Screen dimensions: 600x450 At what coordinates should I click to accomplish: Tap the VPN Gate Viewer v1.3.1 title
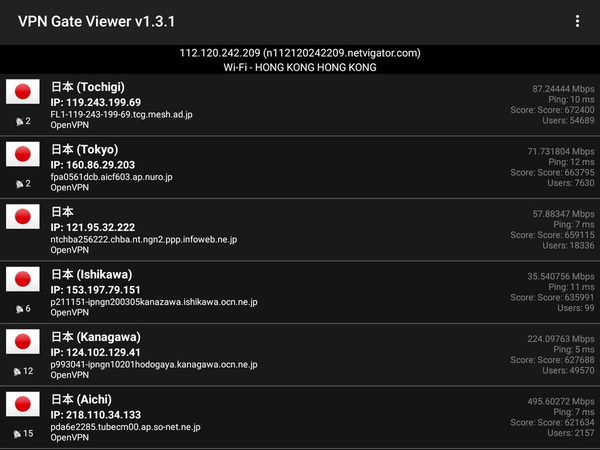96,21
